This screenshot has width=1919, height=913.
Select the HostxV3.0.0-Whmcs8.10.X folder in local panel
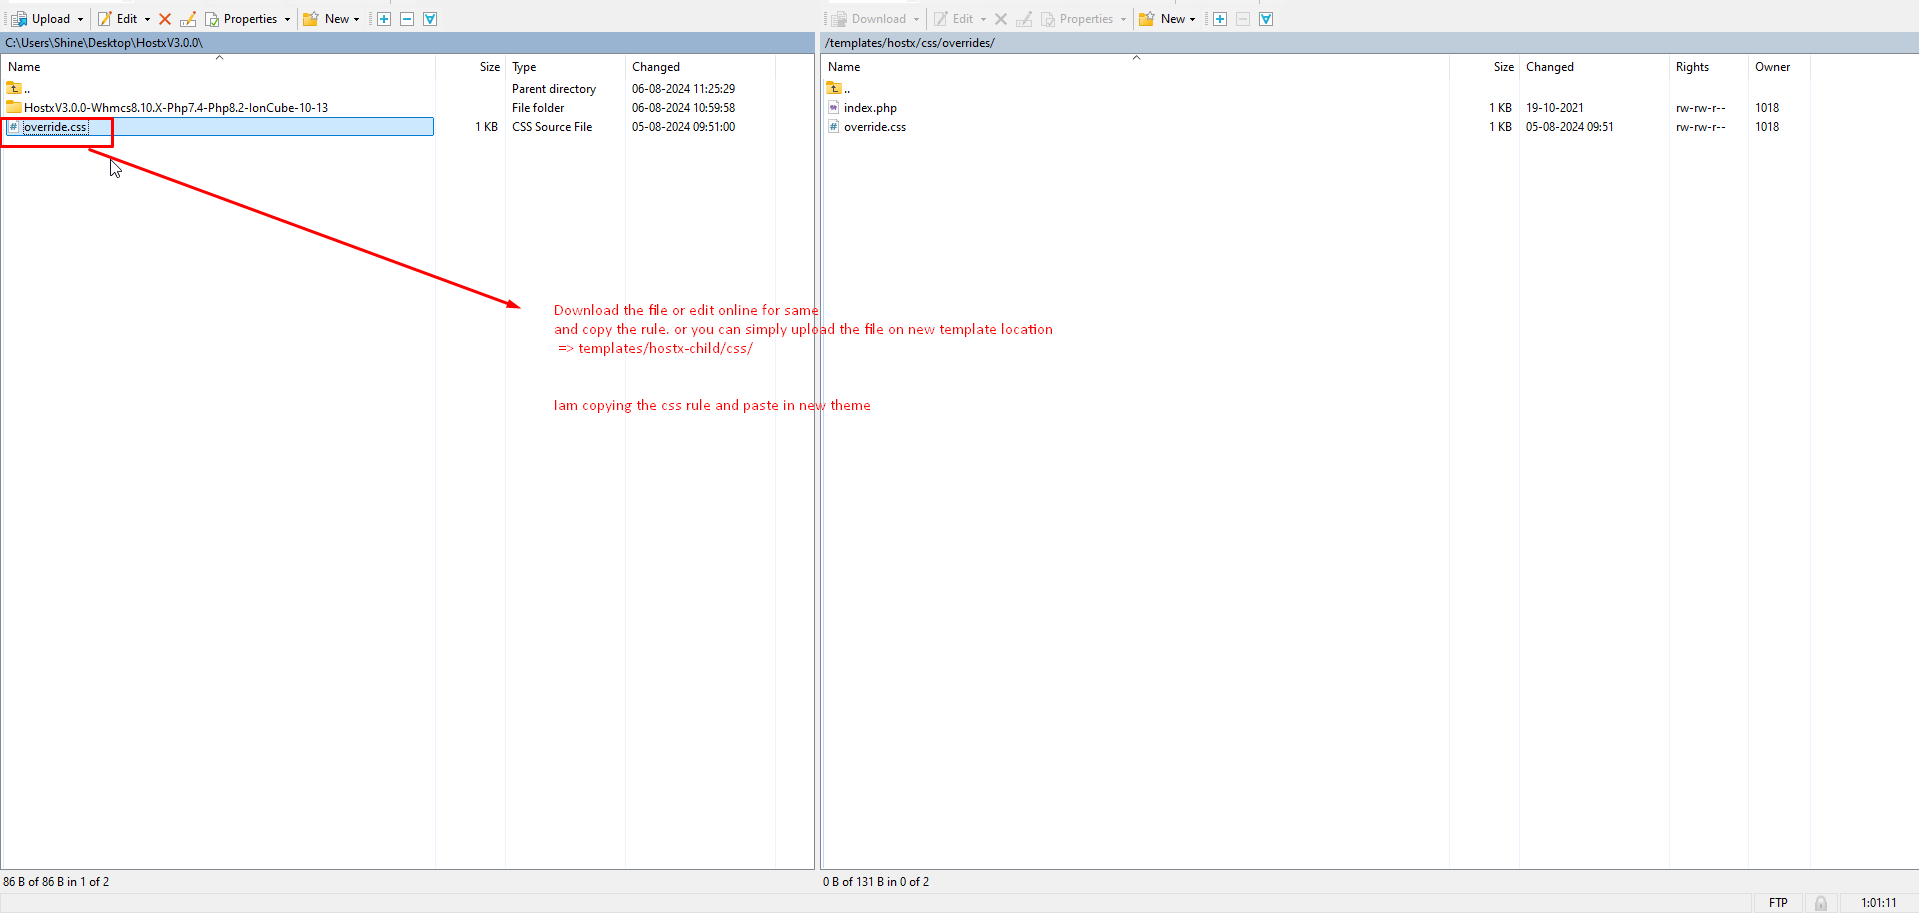pyautogui.click(x=175, y=108)
